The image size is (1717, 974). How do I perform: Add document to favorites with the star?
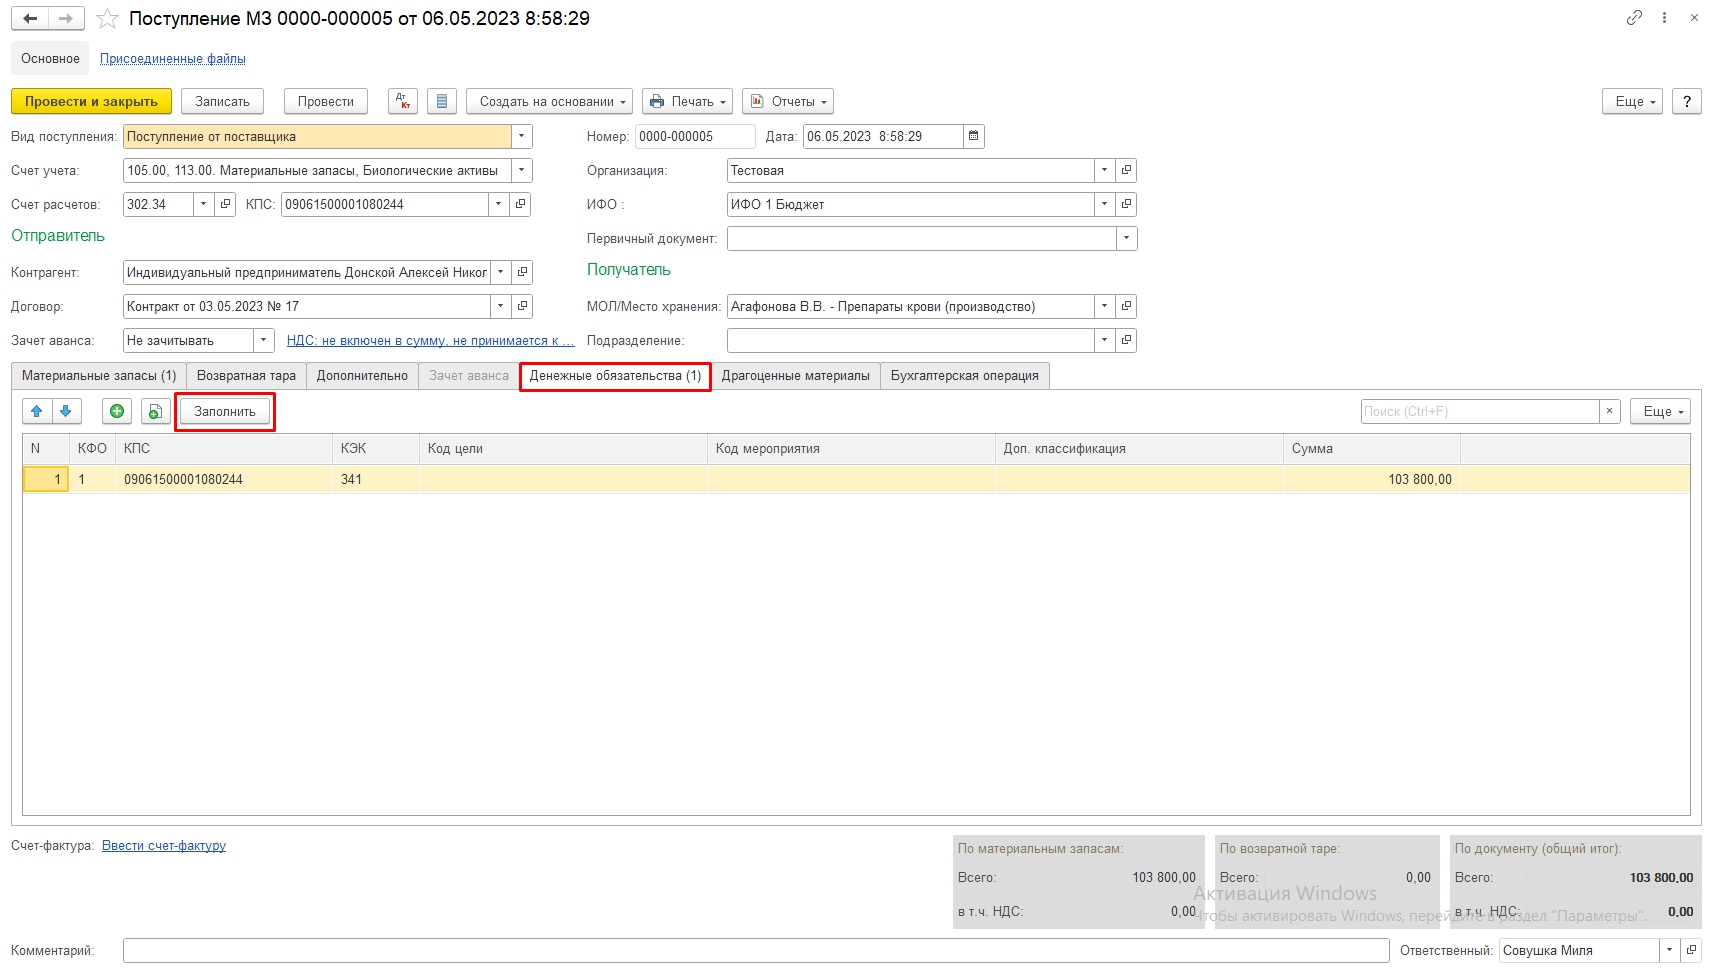pyautogui.click(x=108, y=19)
